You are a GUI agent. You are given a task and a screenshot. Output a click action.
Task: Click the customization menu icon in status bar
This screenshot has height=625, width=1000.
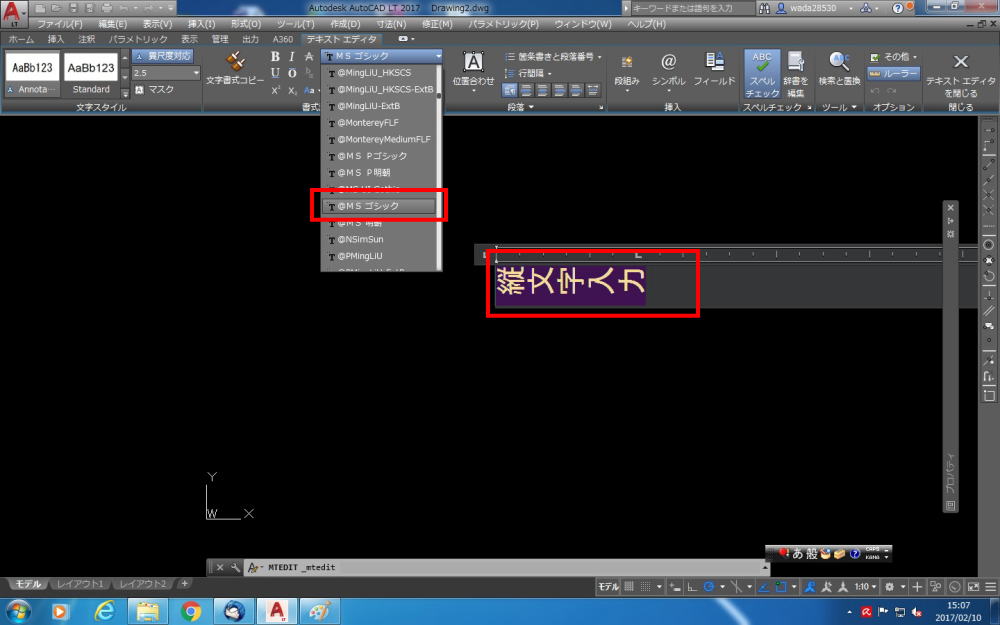point(990,587)
